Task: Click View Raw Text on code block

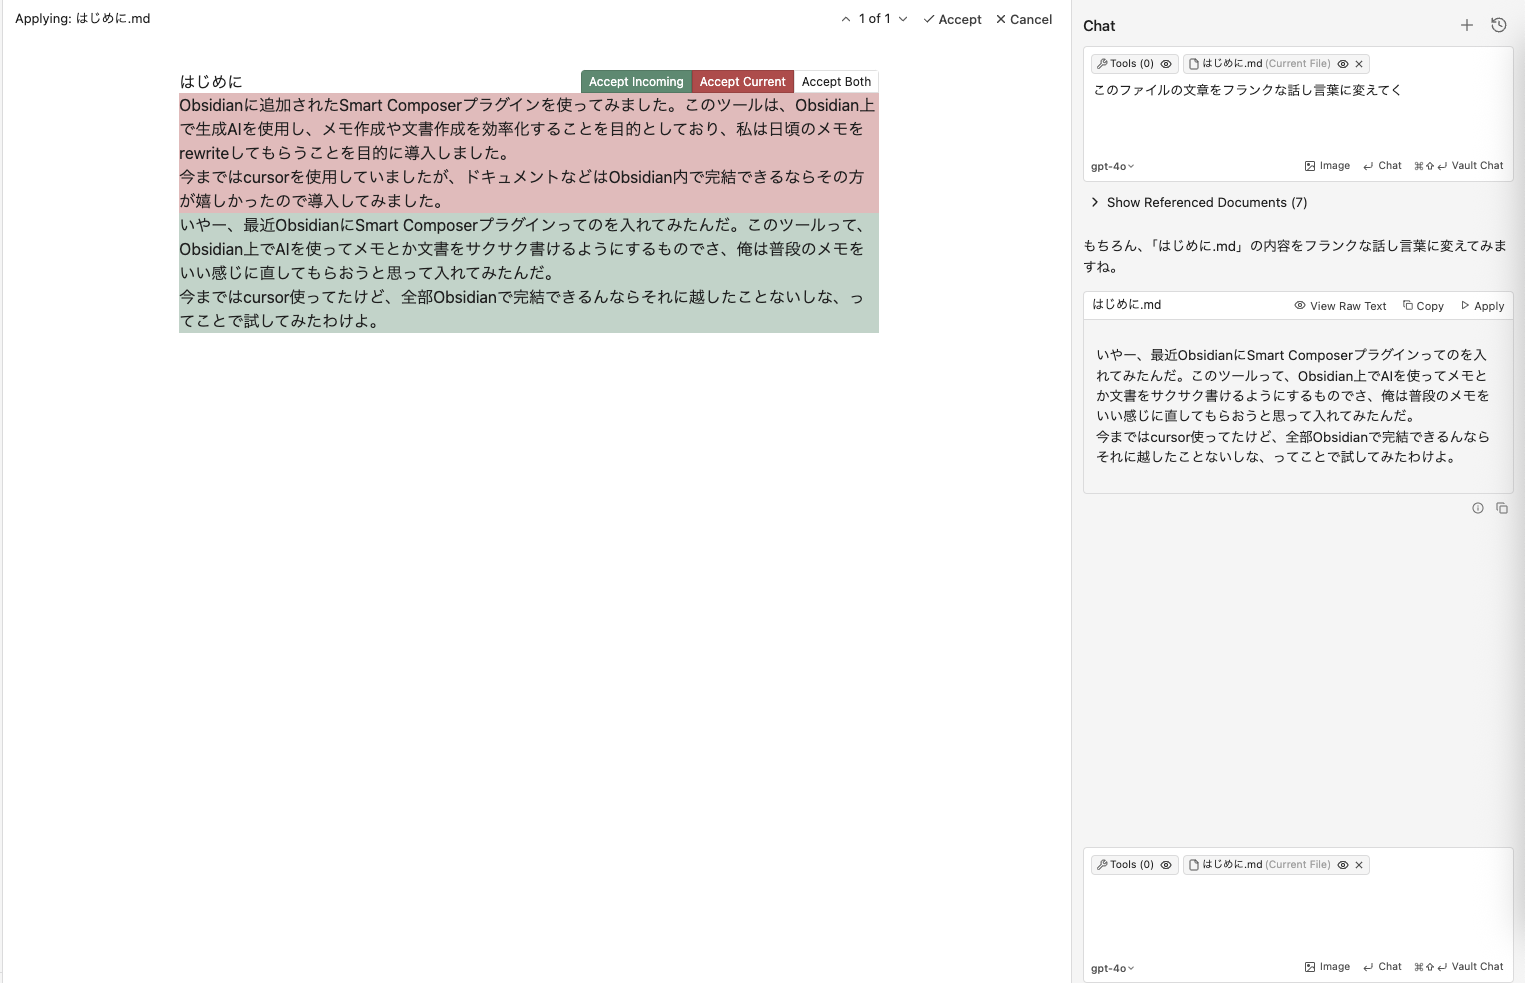Action: click(1340, 306)
